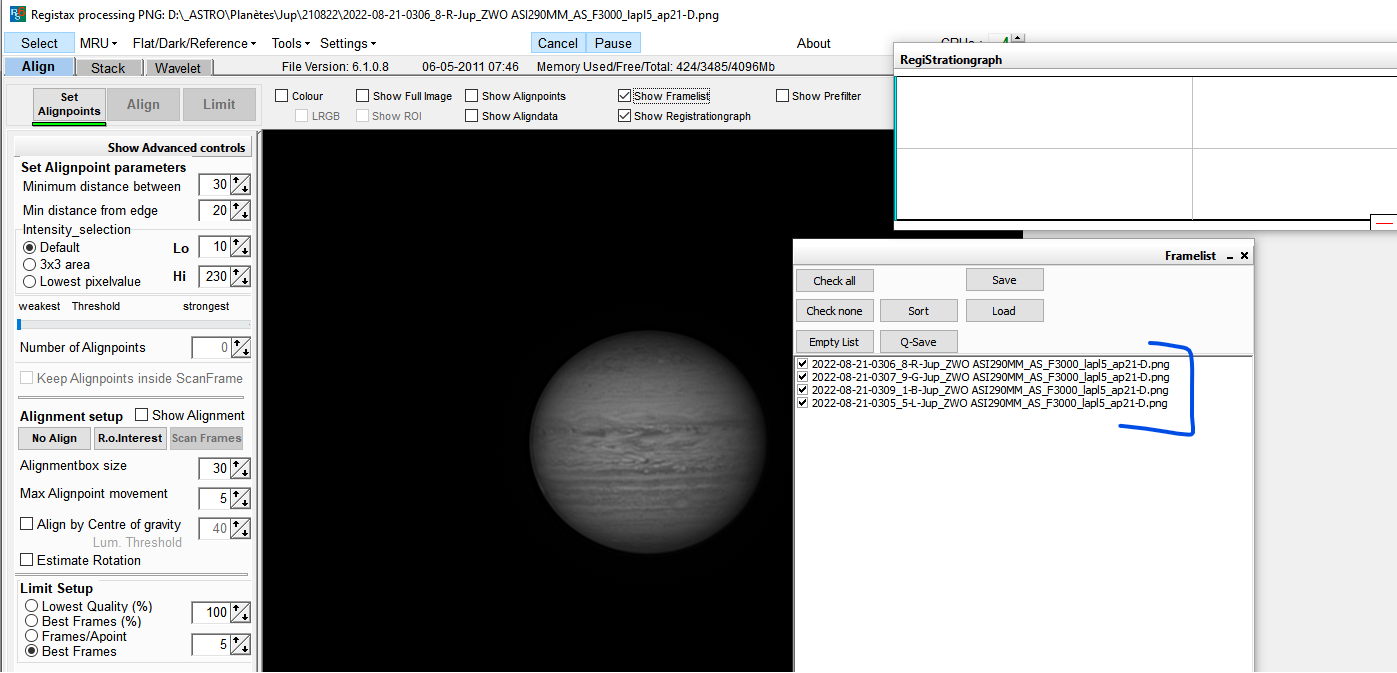Screen dimensions: 1397x673
Task: Switch to the Wavelet tab
Action: [179, 68]
